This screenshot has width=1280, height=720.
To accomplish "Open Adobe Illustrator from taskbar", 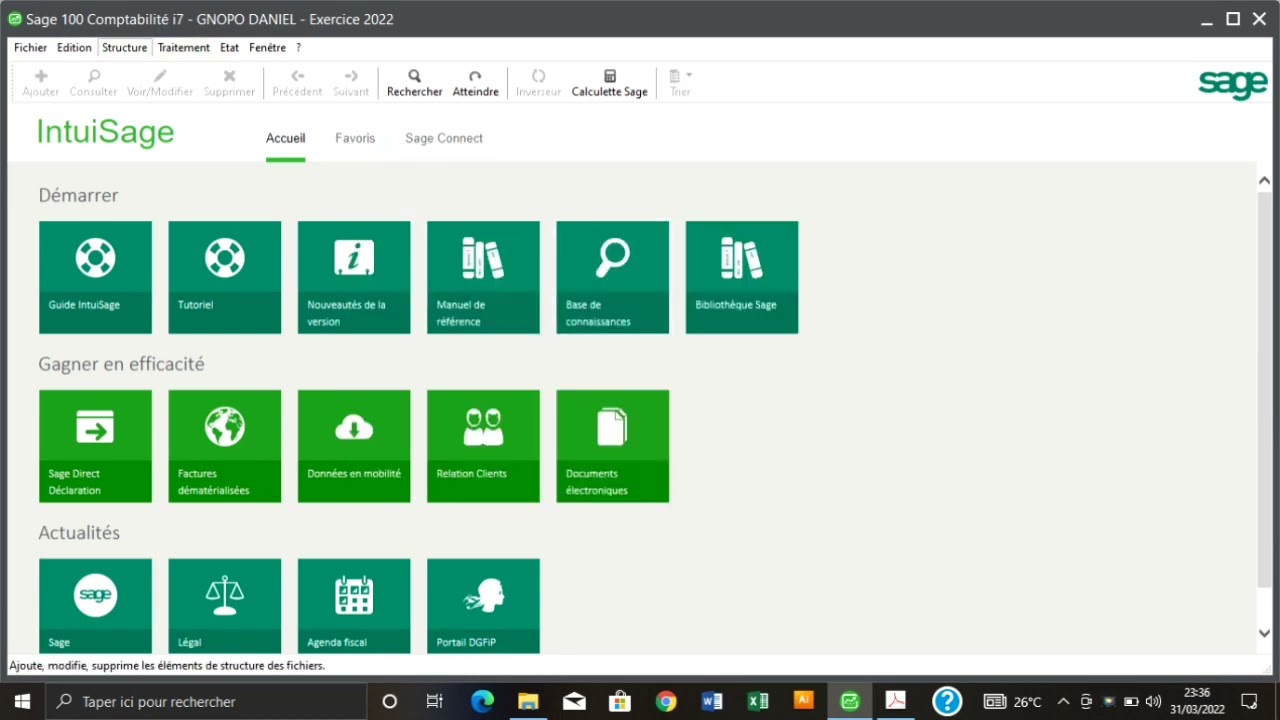I will (803, 701).
